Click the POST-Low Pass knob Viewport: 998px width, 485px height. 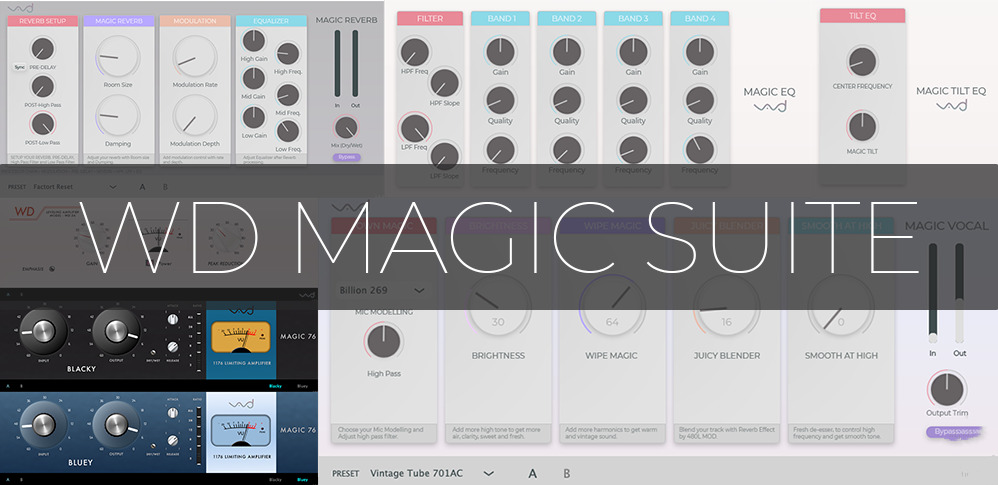tap(43, 123)
